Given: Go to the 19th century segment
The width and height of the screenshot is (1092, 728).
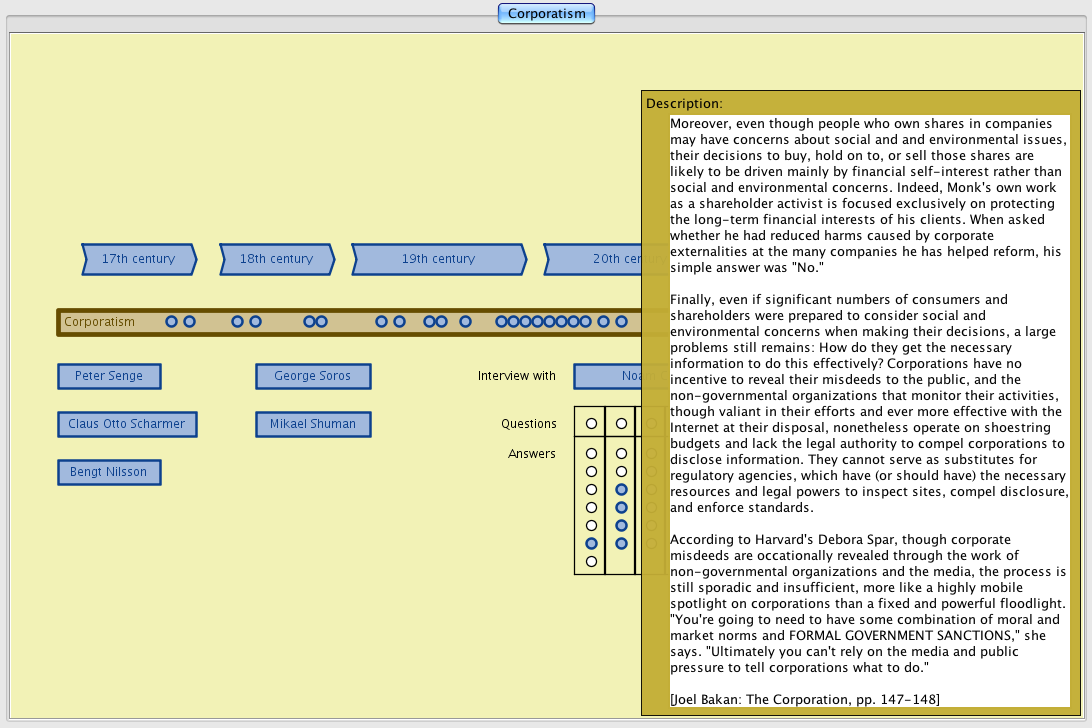Looking at the screenshot, I should pyautogui.click(x=438, y=259).
